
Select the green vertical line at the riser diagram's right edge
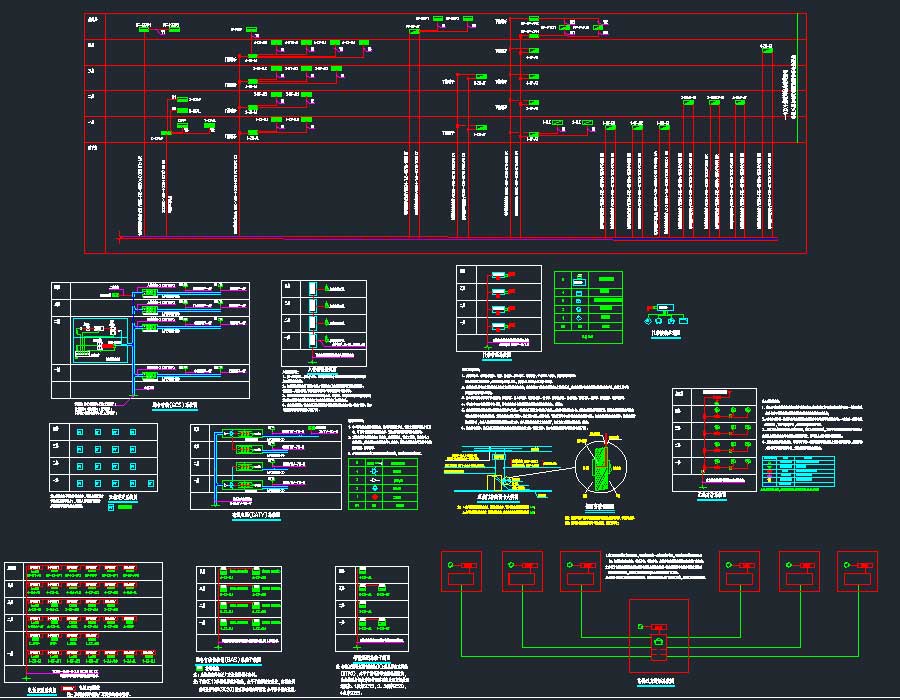[797, 77]
